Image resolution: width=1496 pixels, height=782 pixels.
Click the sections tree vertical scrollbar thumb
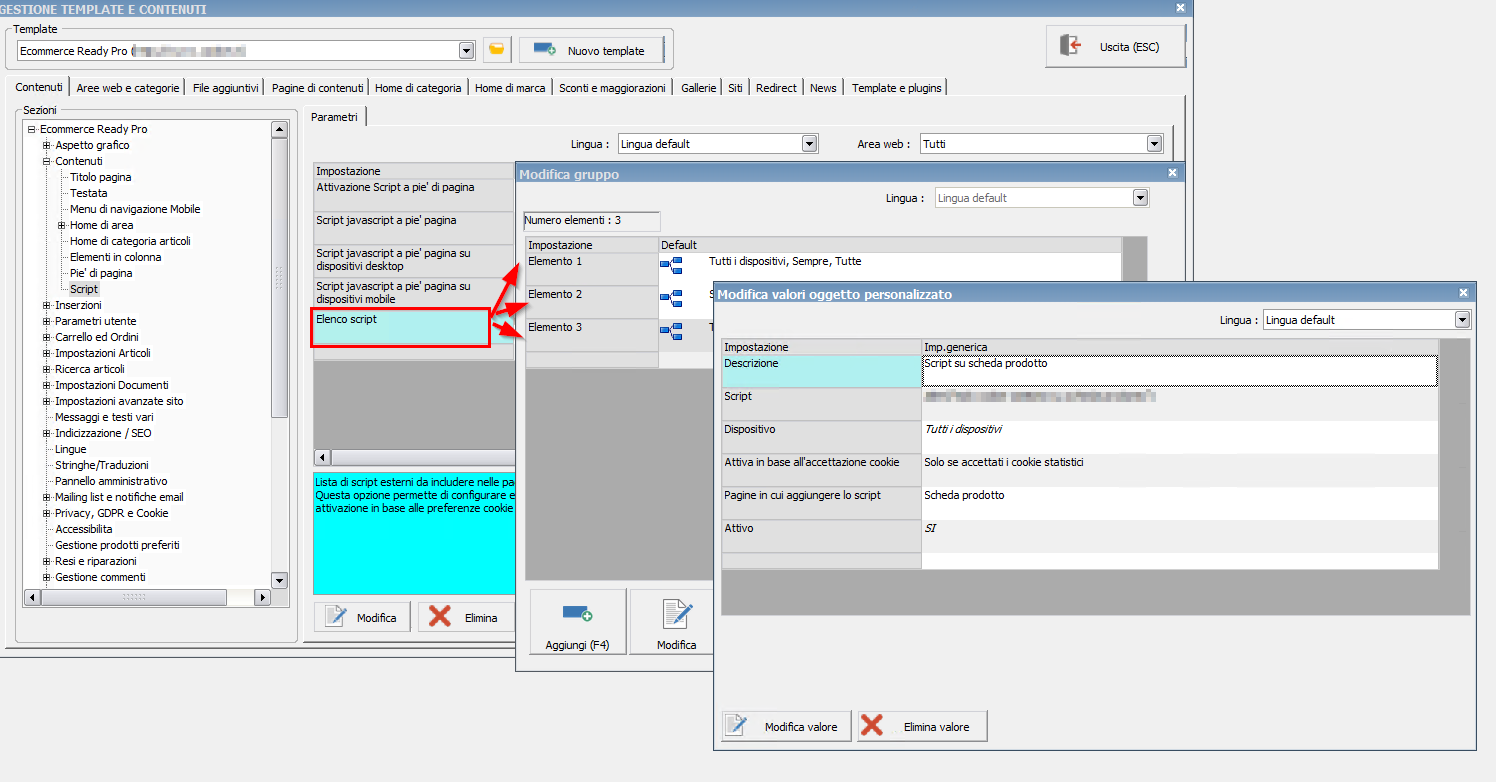[x=279, y=277]
